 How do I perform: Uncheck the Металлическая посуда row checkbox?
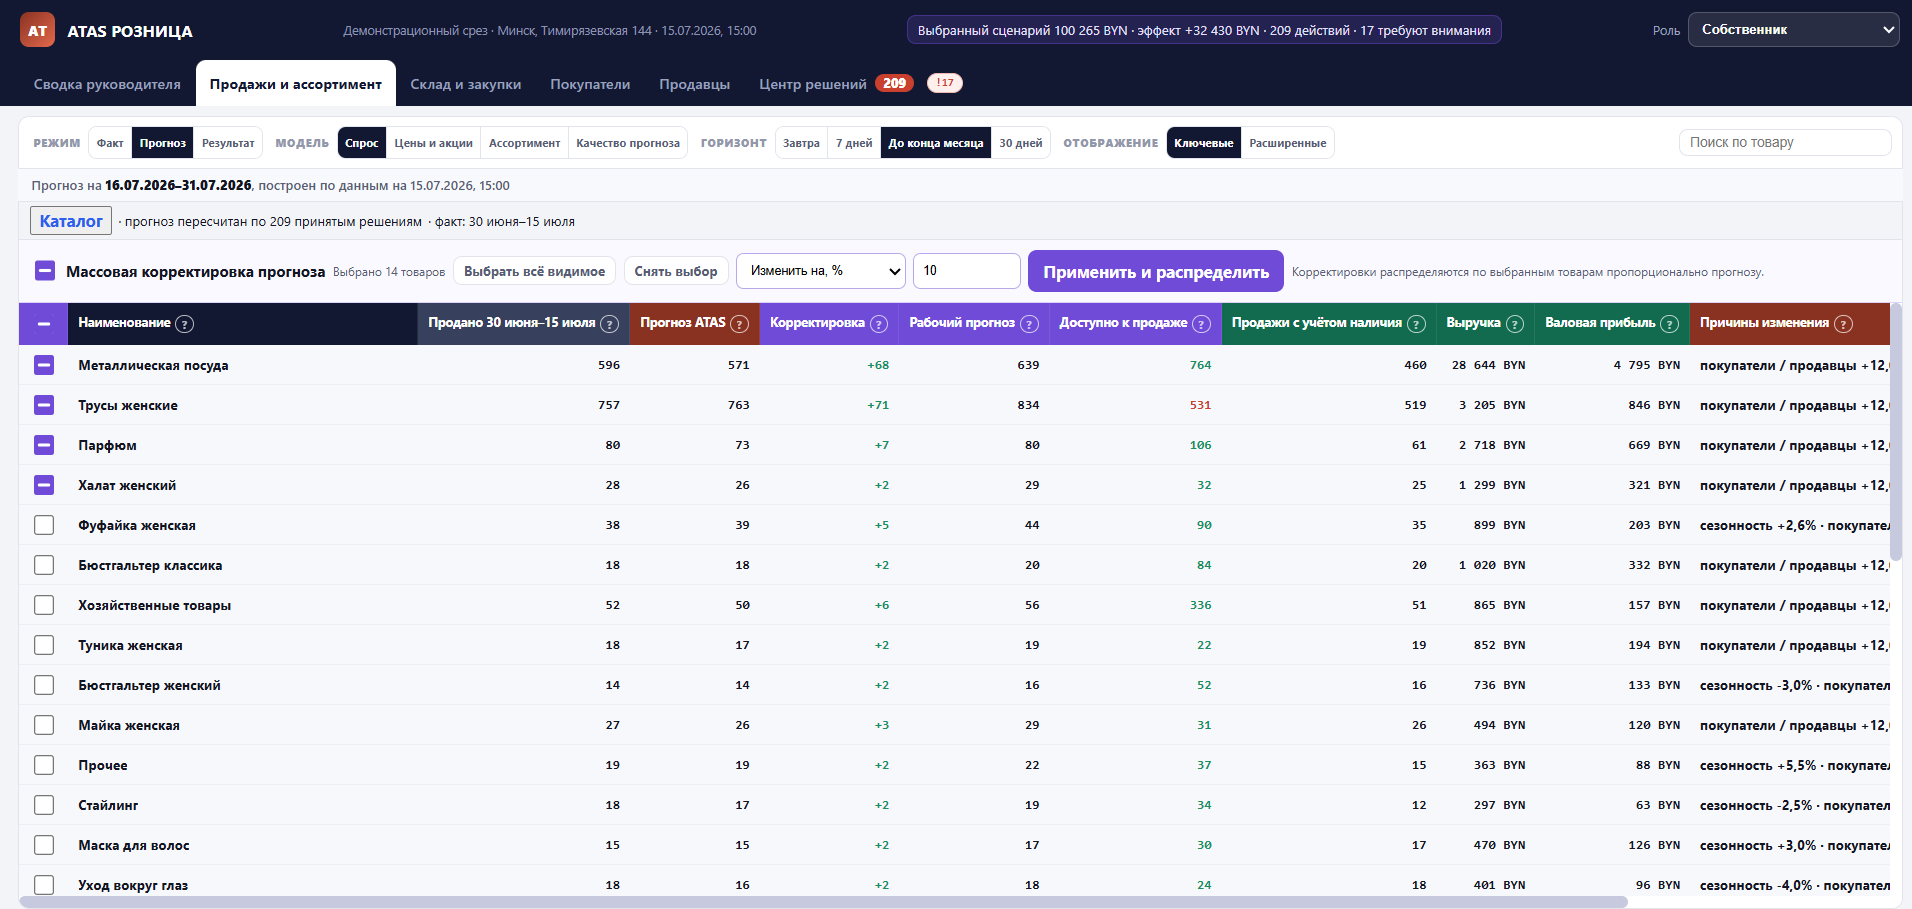coord(44,365)
